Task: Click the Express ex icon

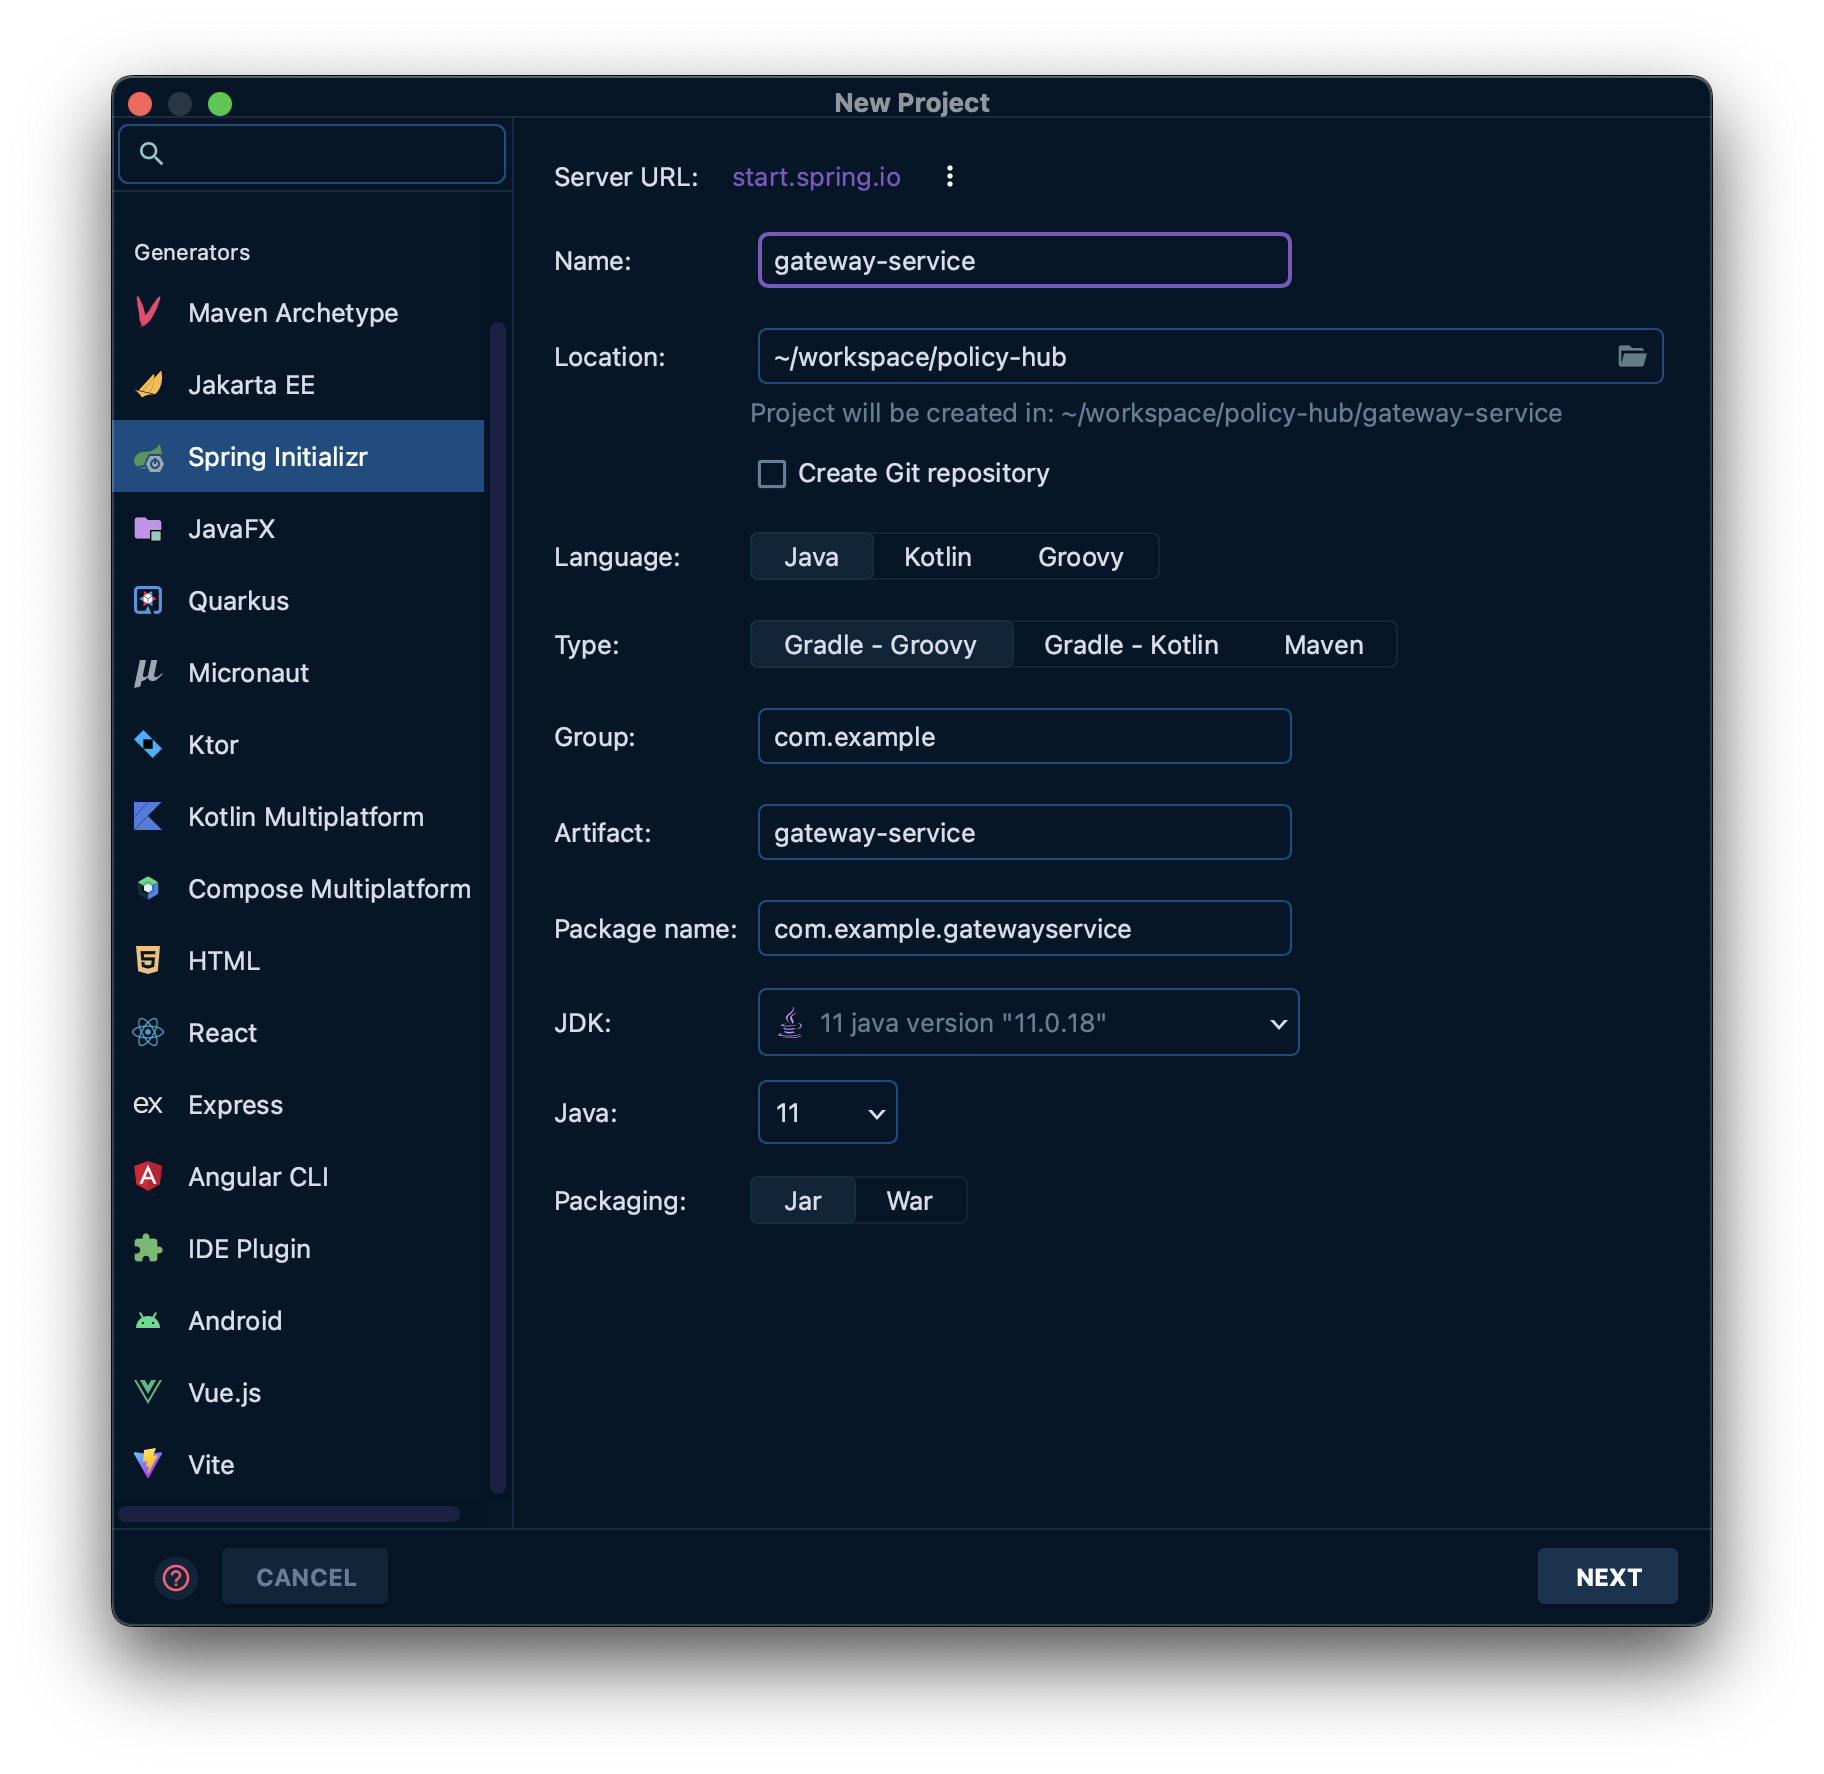Action: [148, 1105]
